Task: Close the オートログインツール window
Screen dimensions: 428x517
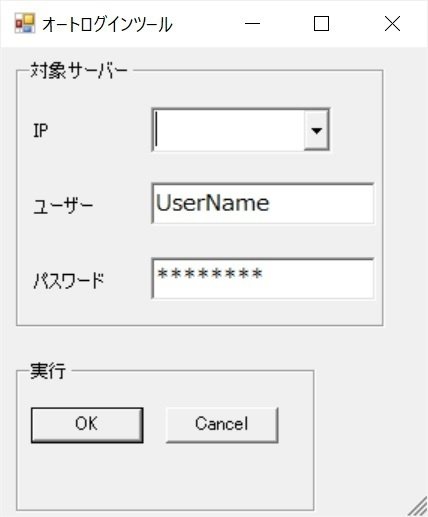Action: point(392,24)
